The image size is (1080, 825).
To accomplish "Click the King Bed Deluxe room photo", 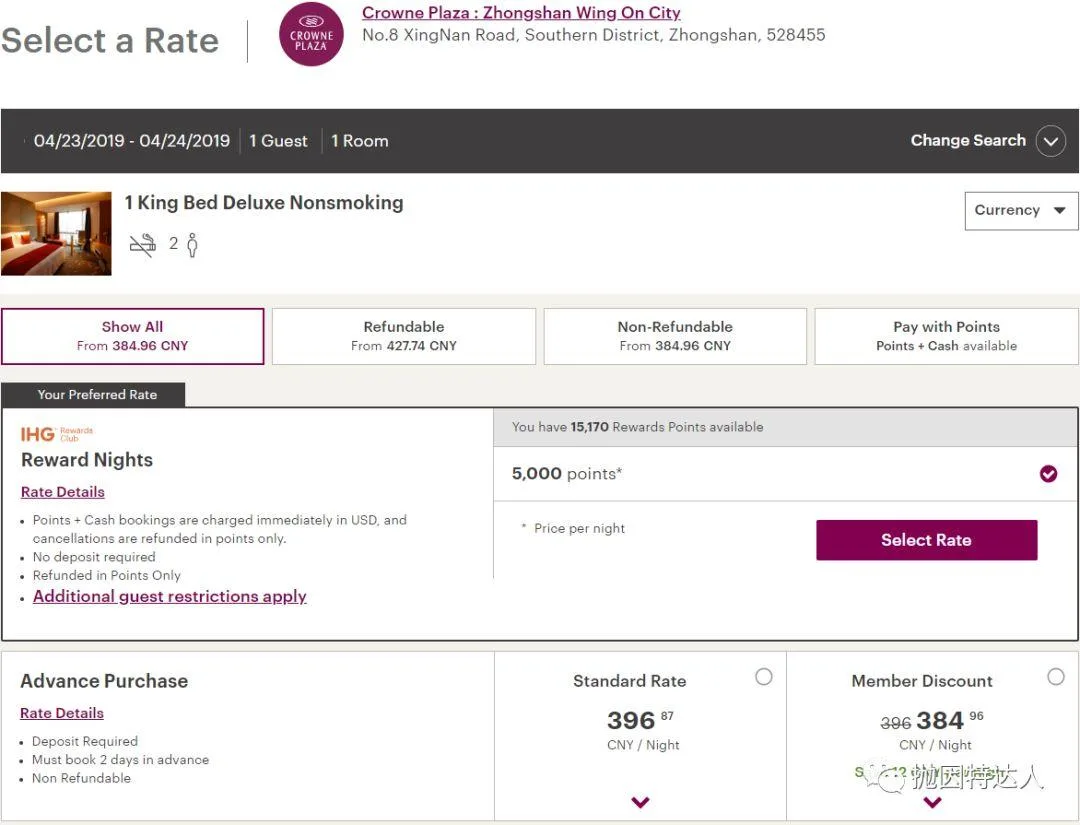I will pyautogui.click(x=56, y=232).
